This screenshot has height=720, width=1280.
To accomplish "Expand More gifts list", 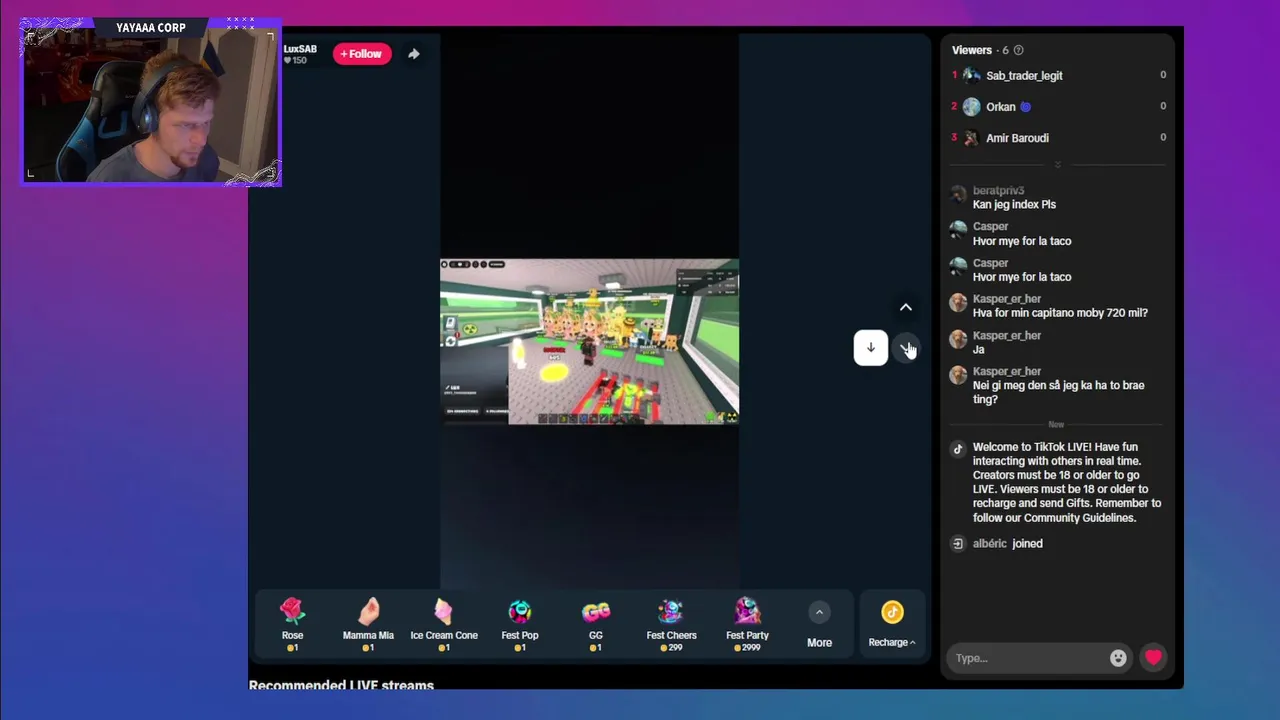I will click(819, 626).
